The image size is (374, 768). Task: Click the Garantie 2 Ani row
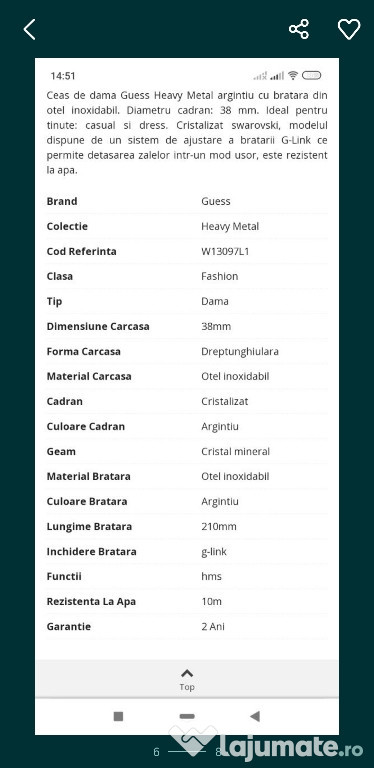click(187, 626)
